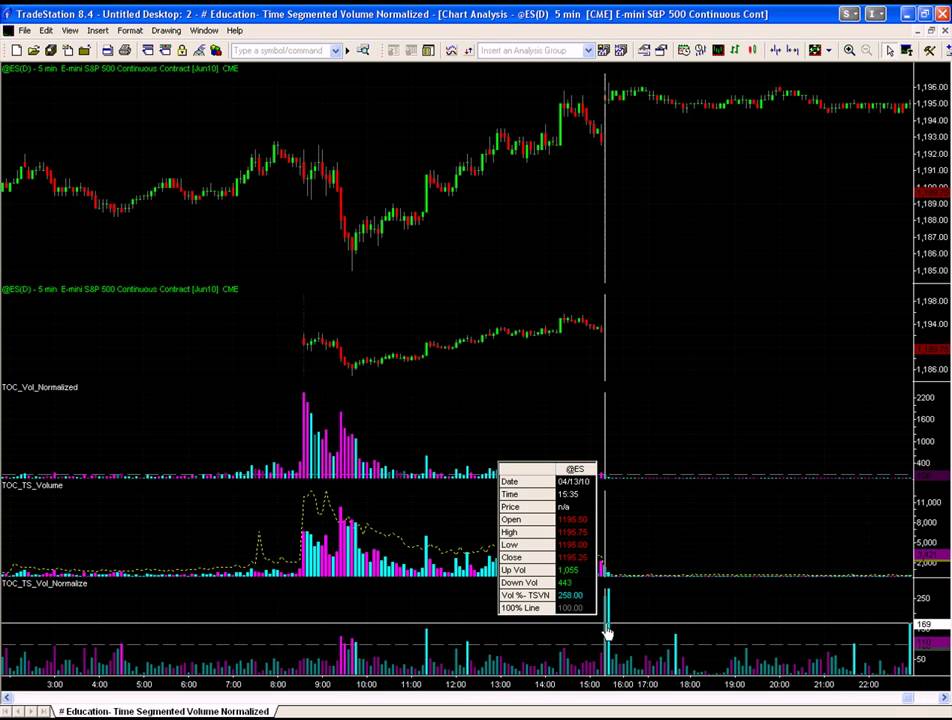The height and width of the screenshot is (720, 952).
Task: Open the Insert menu
Action: click(x=98, y=30)
